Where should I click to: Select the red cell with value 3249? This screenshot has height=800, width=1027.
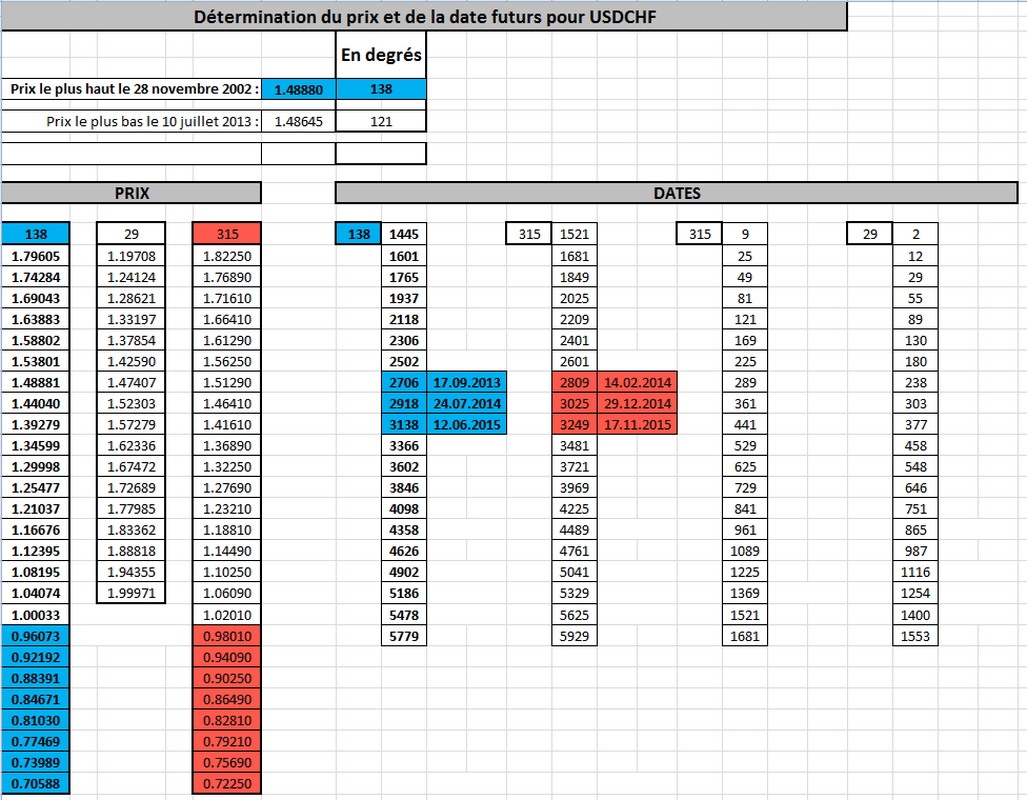click(575, 425)
